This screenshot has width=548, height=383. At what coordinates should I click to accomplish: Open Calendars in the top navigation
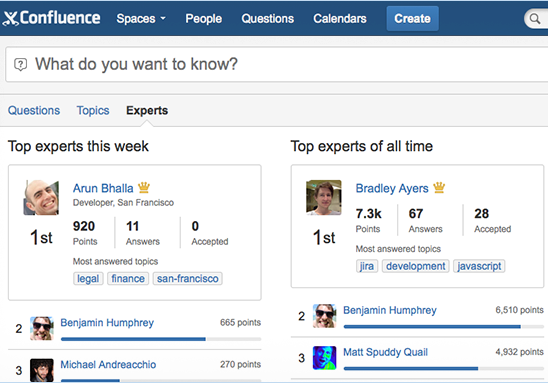(x=340, y=19)
